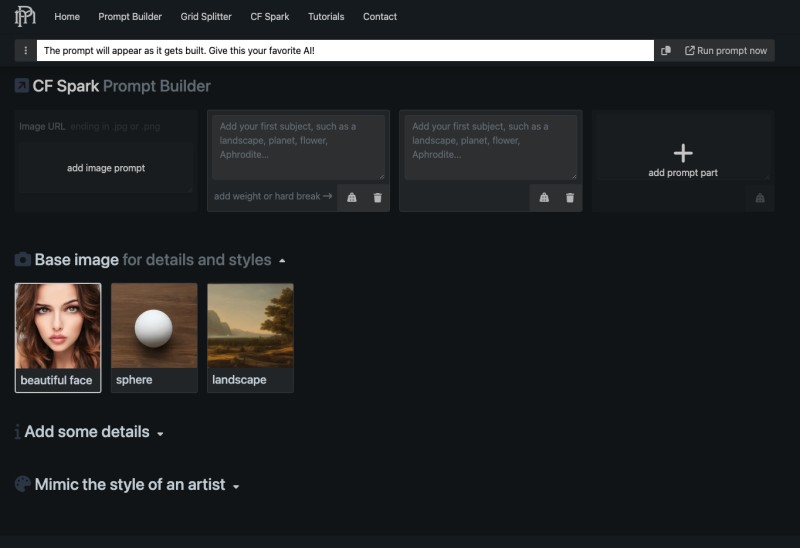This screenshot has height=548, width=800.
Task: Delete the first subject card with its trash icon
Action: click(x=378, y=197)
